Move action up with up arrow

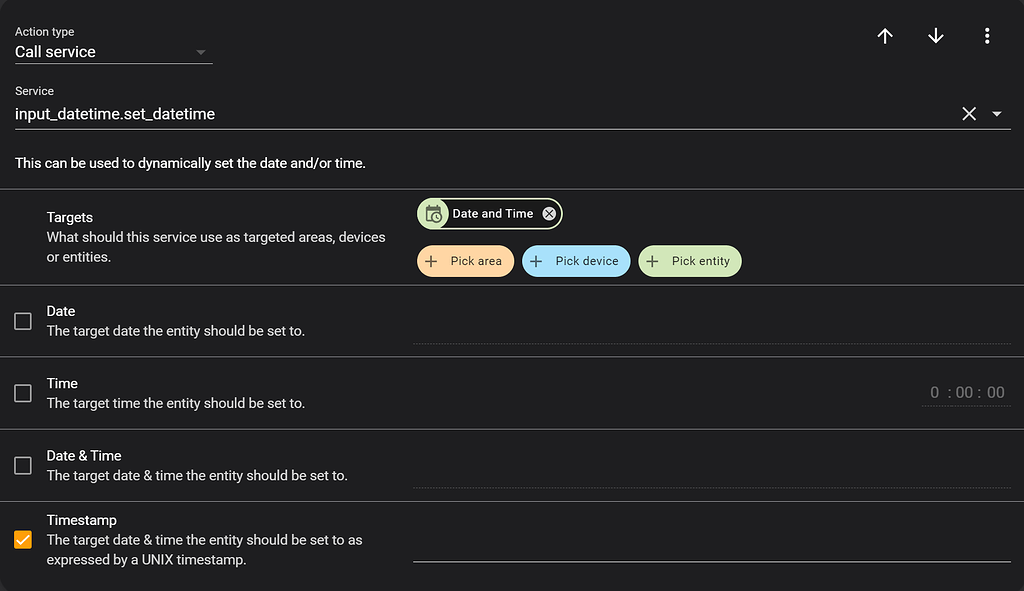point(885,36)
